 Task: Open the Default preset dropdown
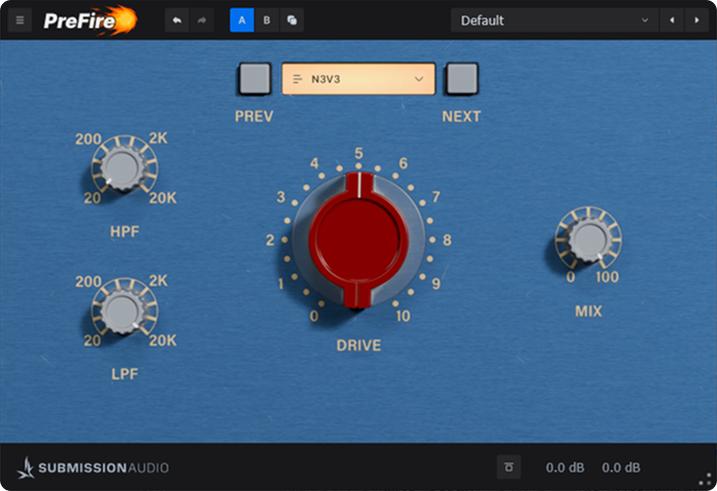[554, 20]
